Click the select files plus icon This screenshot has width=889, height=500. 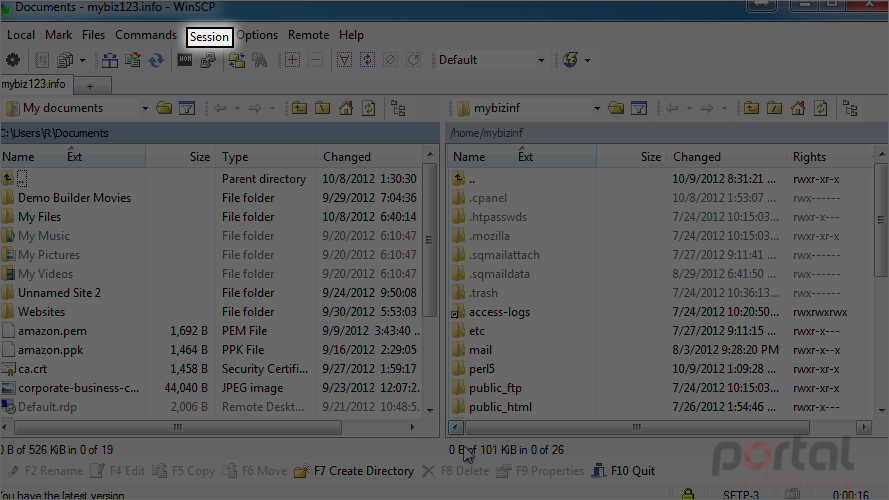(293, 60)
